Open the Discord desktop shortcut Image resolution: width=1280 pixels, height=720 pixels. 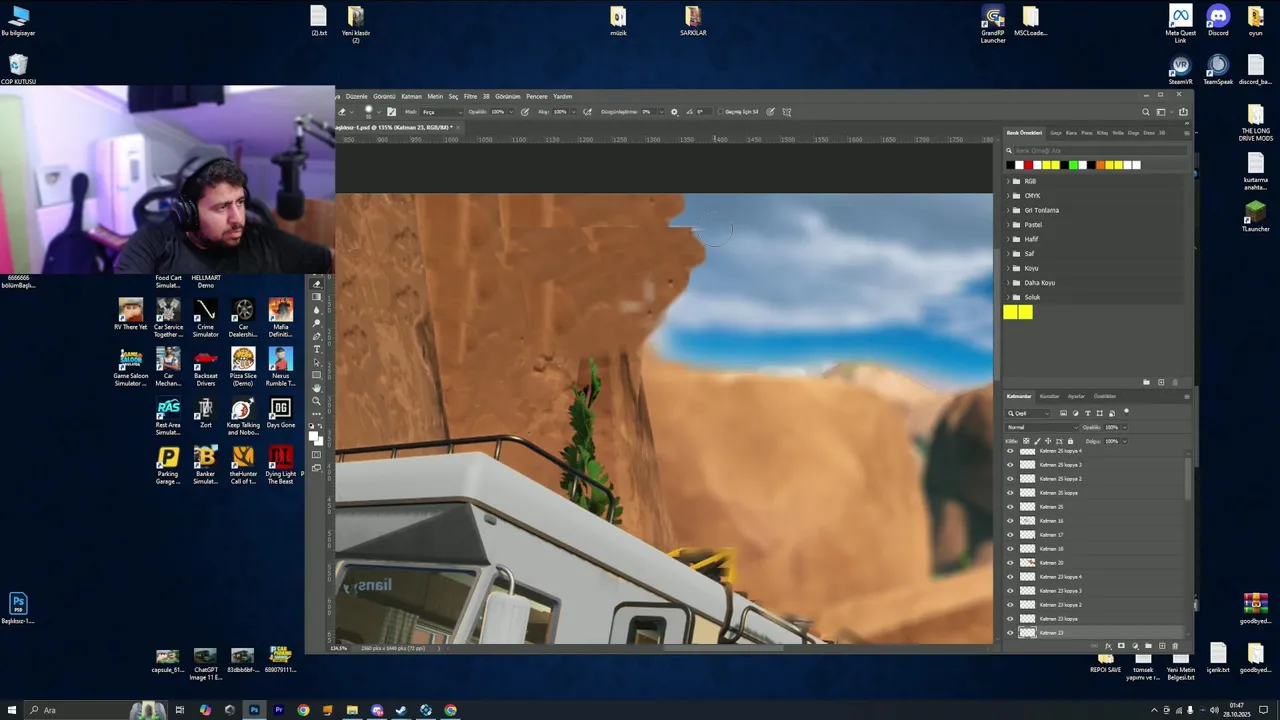(x=1218, y=21)
